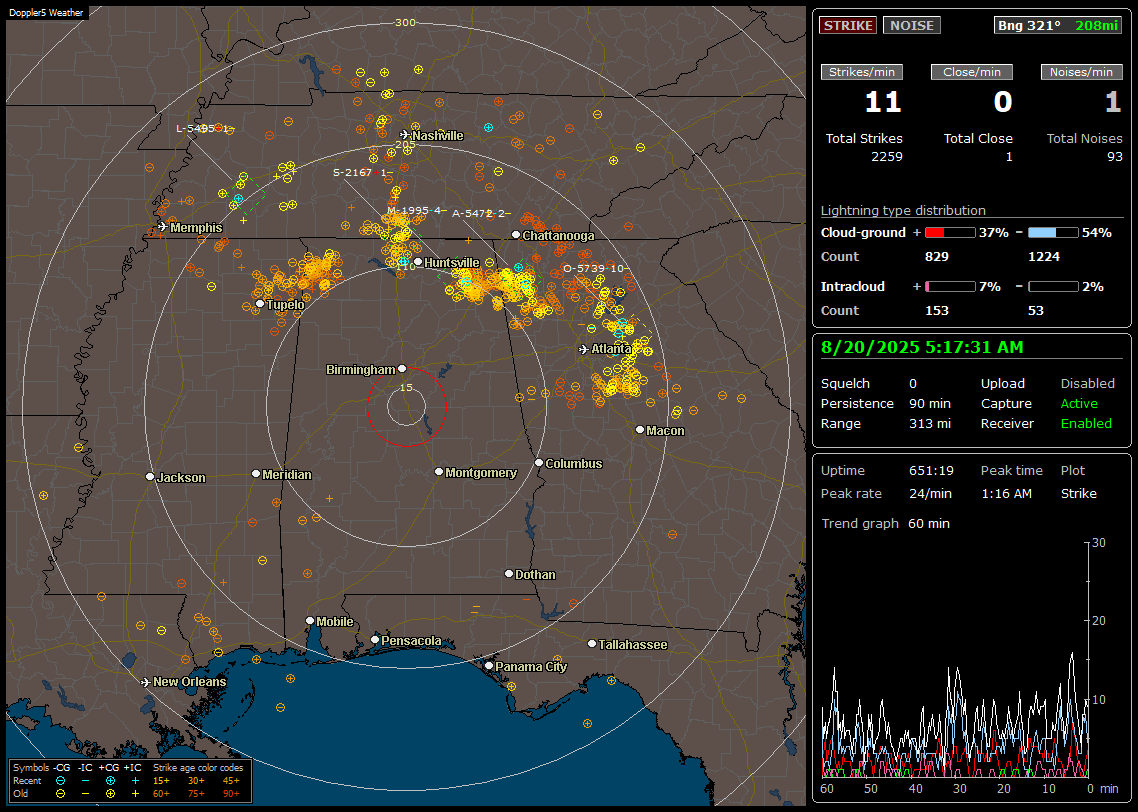Viewport: 1138px width, 812px height.
Task: Click the Noises/min label button
Action: tap(1081, 72)
